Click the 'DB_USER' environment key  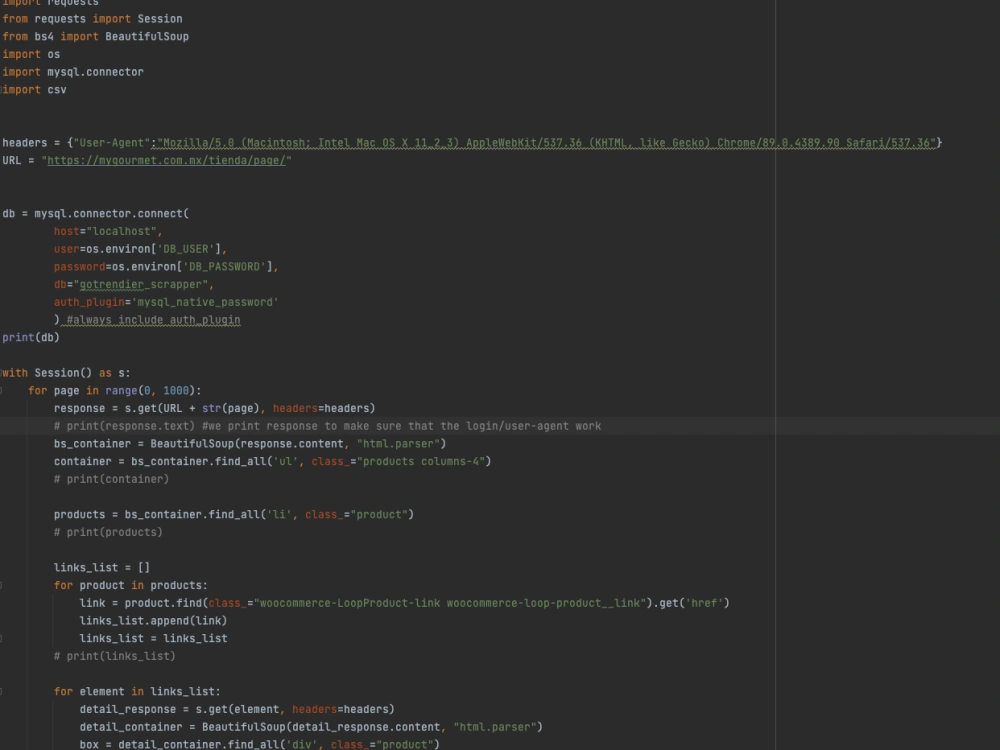[x=186, y=249]
